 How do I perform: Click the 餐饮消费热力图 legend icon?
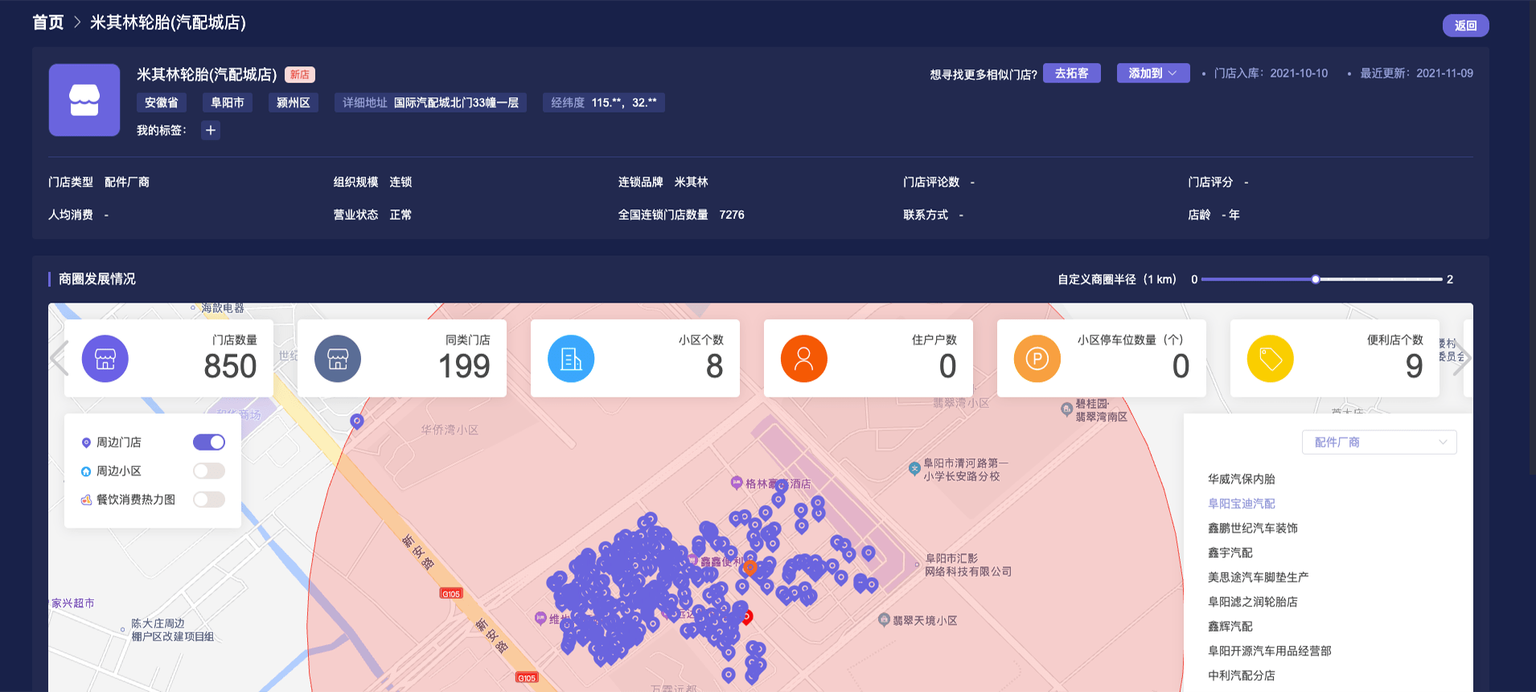tap(86, 499)
